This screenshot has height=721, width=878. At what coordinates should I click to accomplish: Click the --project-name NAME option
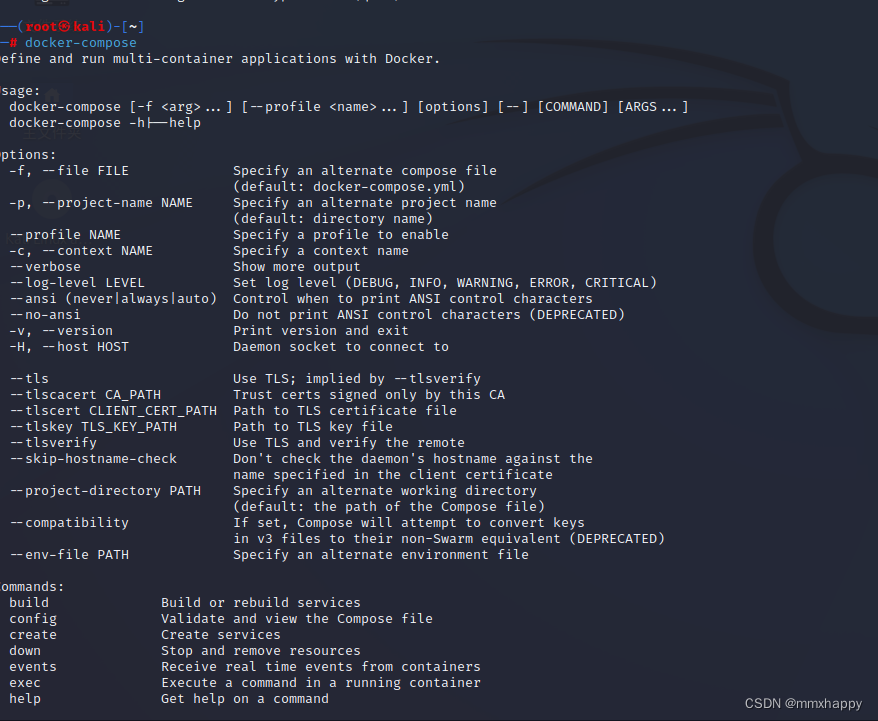tap(117, 203)
